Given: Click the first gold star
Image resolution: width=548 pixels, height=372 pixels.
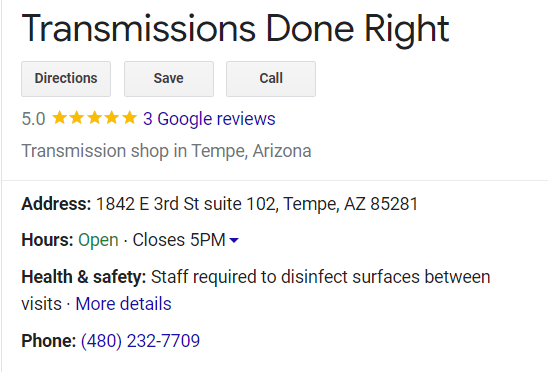Looking at the screenshot, I should click(x=60, y=118).
